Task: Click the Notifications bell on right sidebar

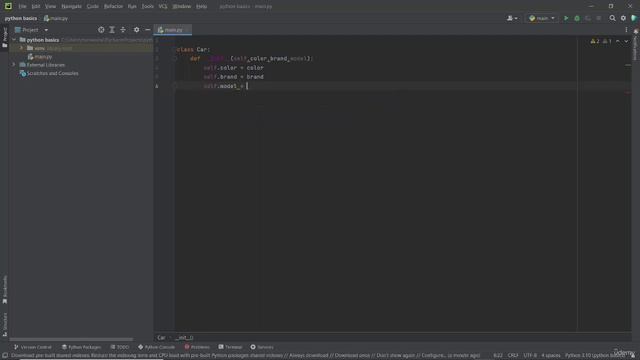Action: [636, 31]
